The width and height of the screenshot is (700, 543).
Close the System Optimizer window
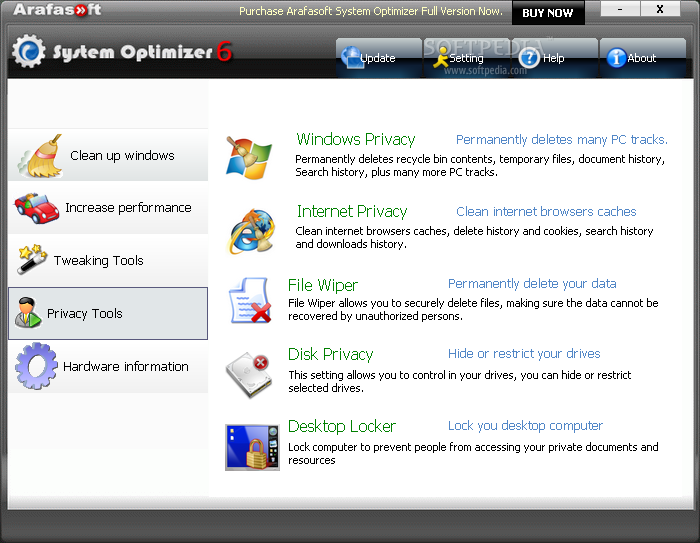(660, 9)
